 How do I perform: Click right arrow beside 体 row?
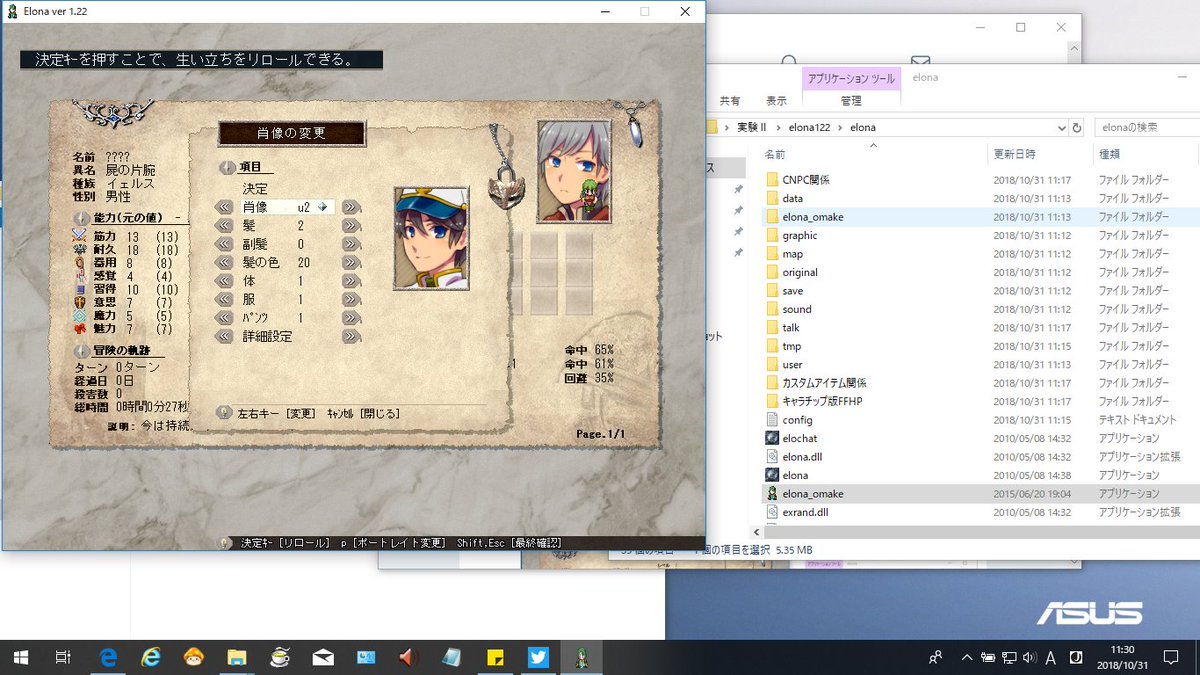pos(351,281)
